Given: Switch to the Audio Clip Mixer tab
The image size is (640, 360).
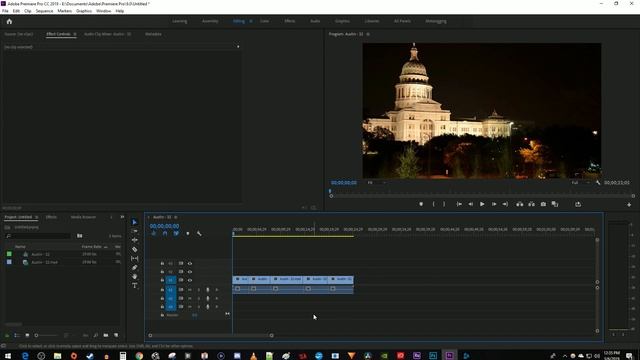Looking at the screenshot, I should 107,34.
